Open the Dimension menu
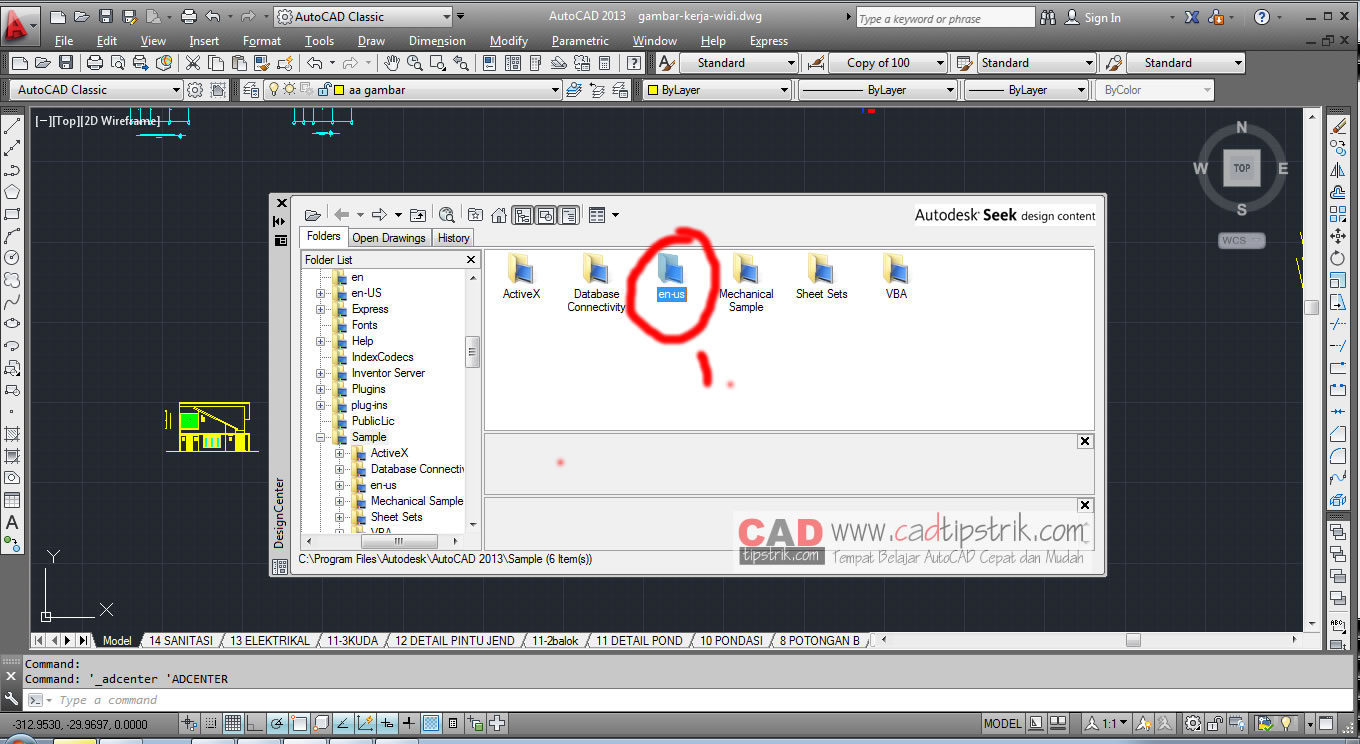The image size is (1360, 744). point(437,41)
